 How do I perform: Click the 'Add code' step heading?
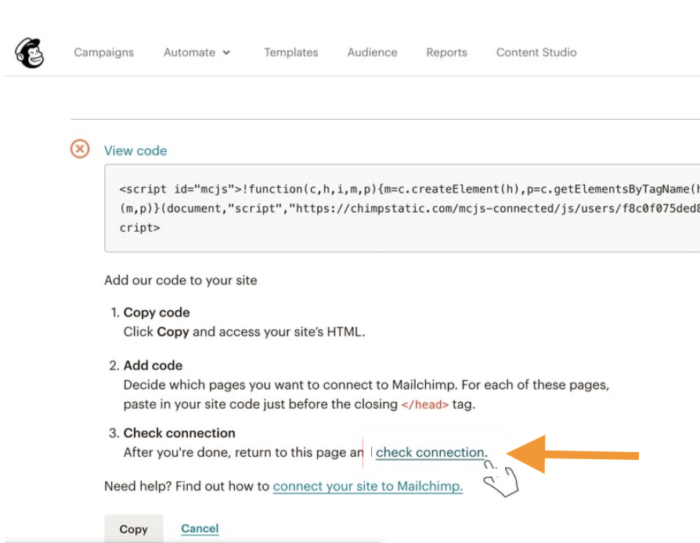point(153,365)
